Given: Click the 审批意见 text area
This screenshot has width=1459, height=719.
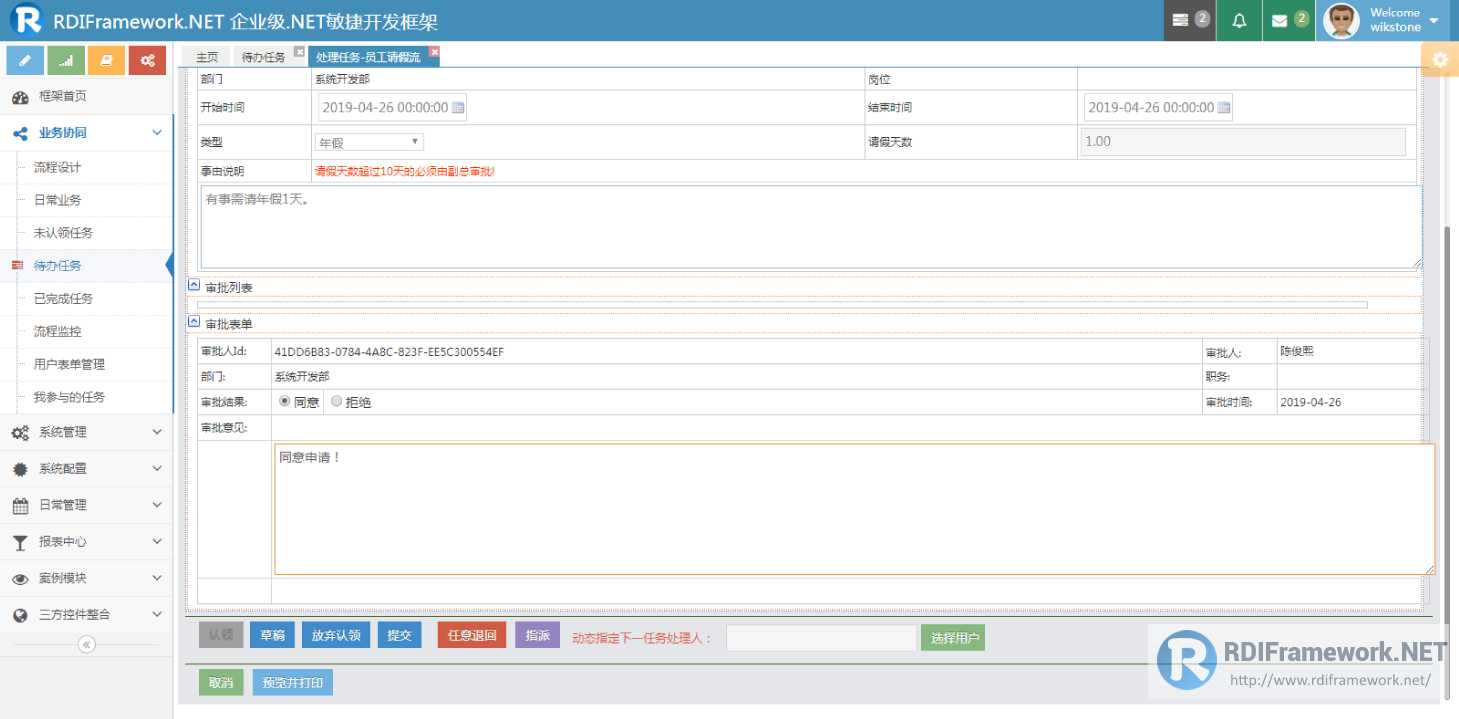Looking at the screenshot, I should click(854, 509).
